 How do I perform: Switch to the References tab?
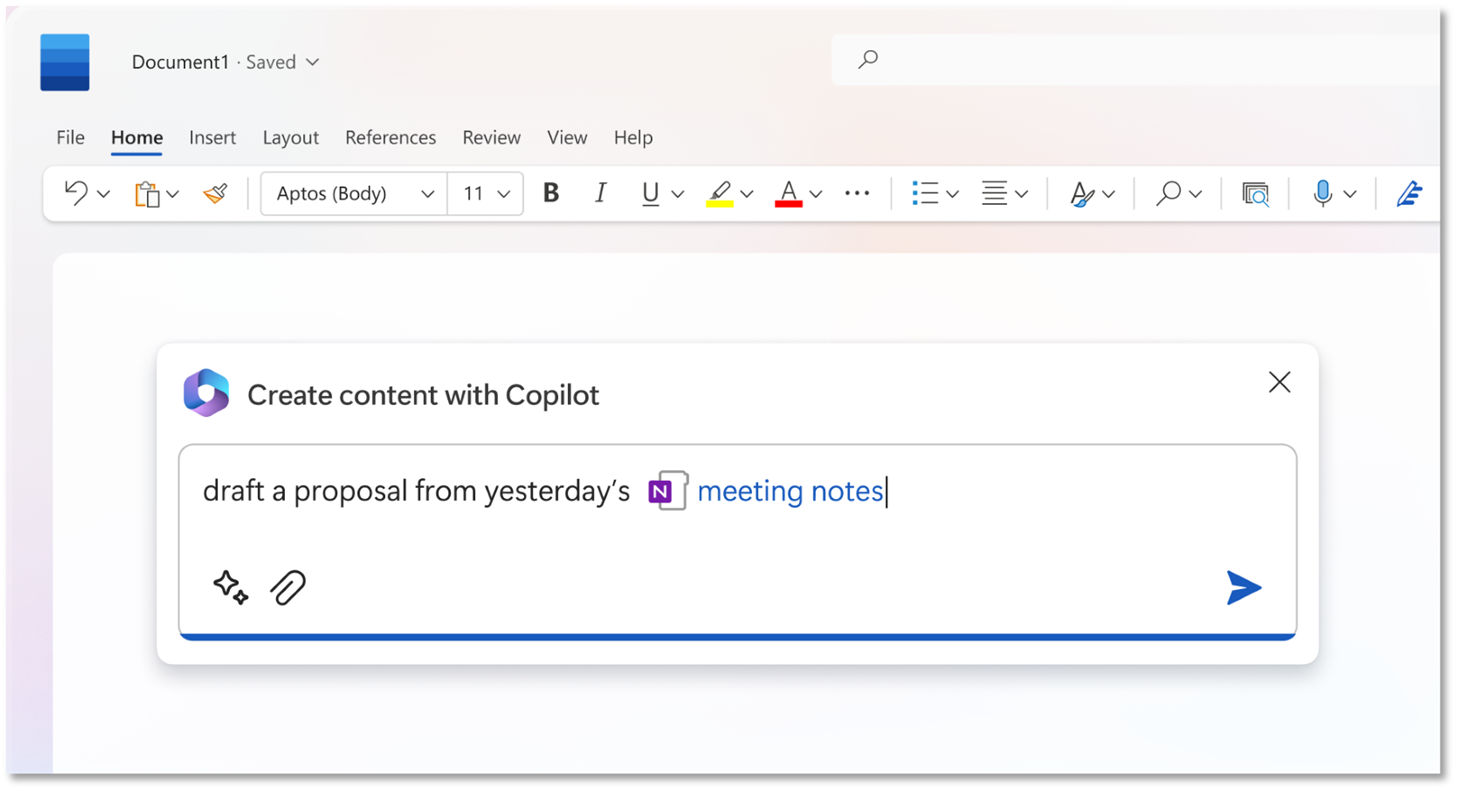coord(391,138)
